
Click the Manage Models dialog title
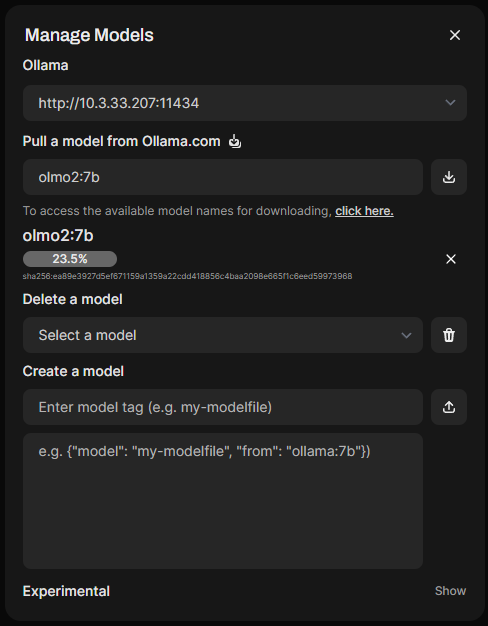click(89, 35)
